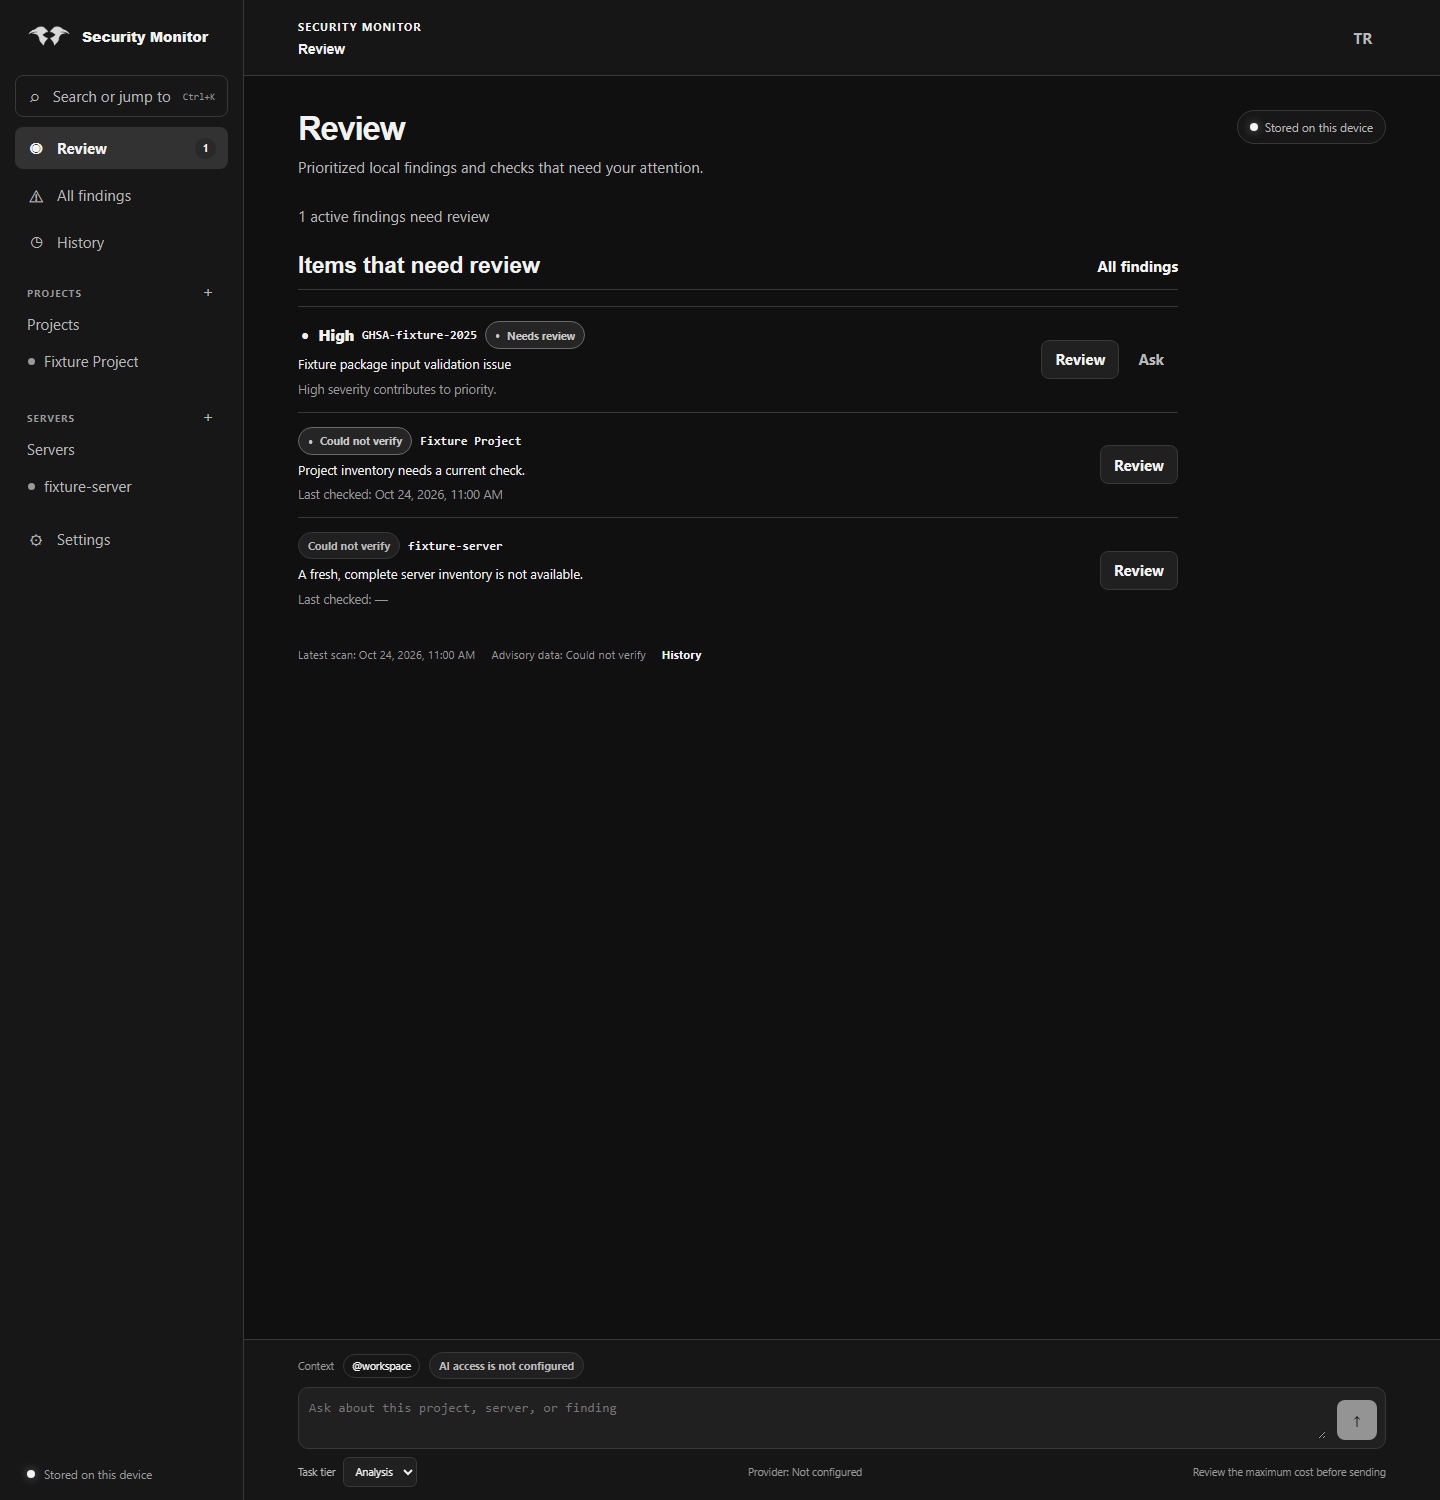The width and height of the screenshot is (1440, 1500).
Task: Click the Search or jump to field
Action: click(121, 96)
